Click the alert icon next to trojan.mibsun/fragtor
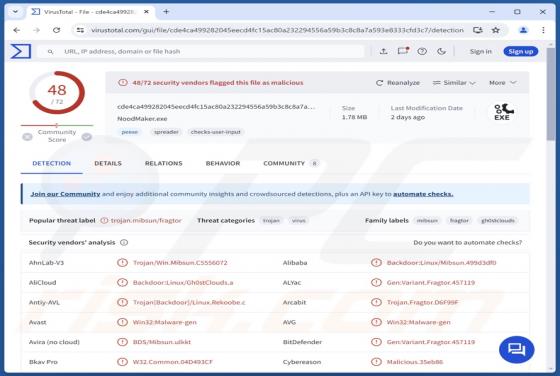560x376 pixels. tap(104, 221)
